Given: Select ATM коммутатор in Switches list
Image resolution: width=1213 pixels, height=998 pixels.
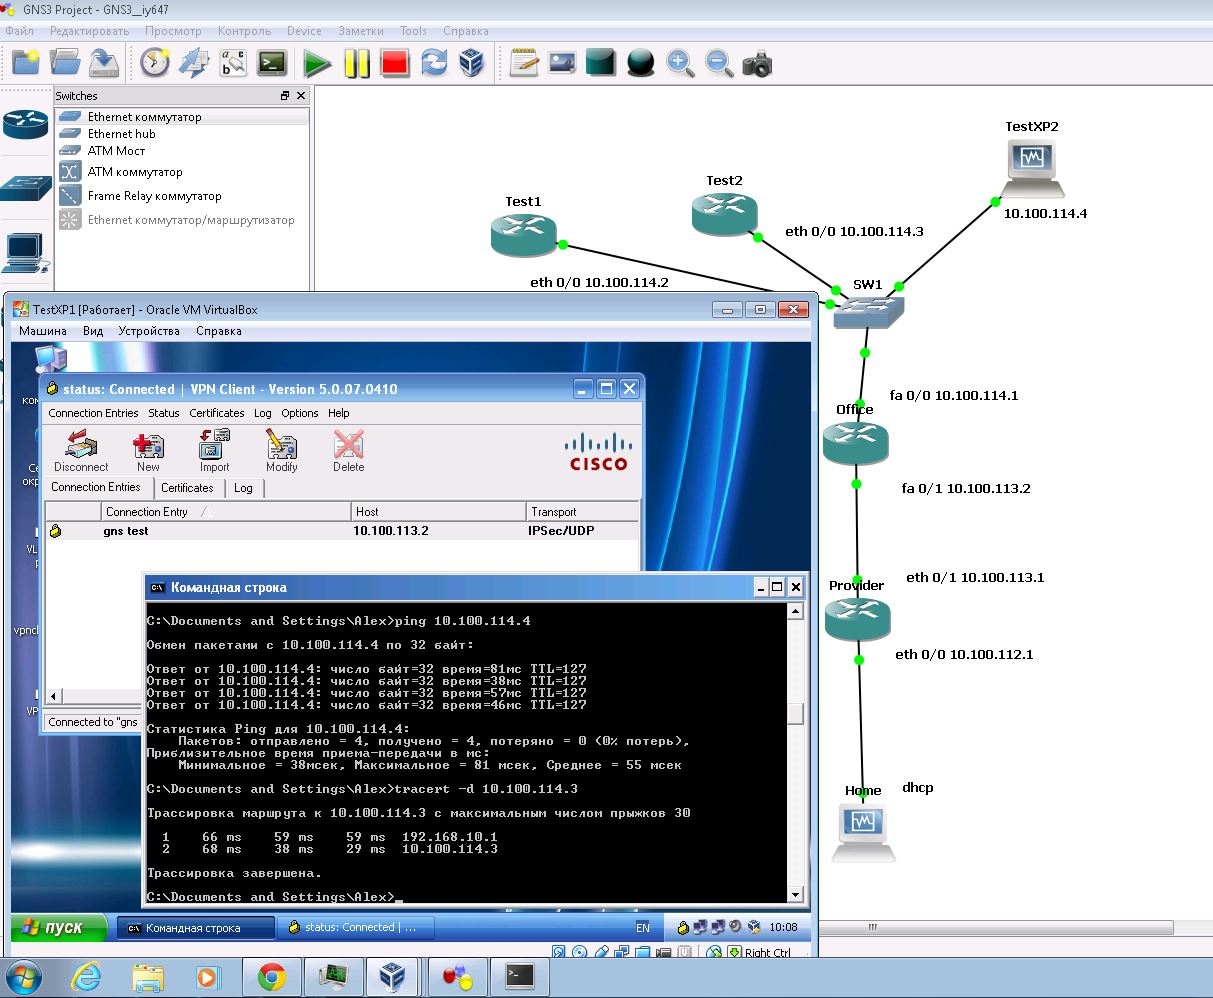Looking at the screenshot, I should pos(183,172).
